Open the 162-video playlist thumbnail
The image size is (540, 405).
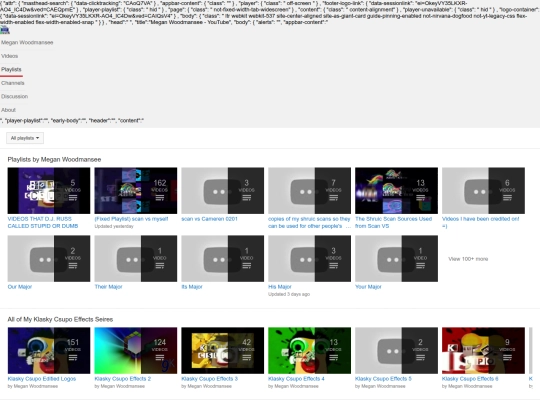click(x=136, y=190)
